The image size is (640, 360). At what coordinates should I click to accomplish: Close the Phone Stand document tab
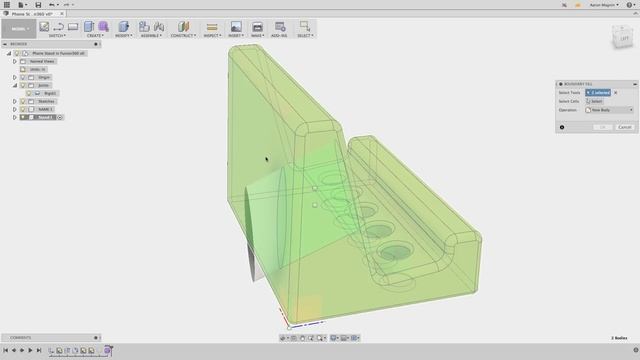click(62, 14)
